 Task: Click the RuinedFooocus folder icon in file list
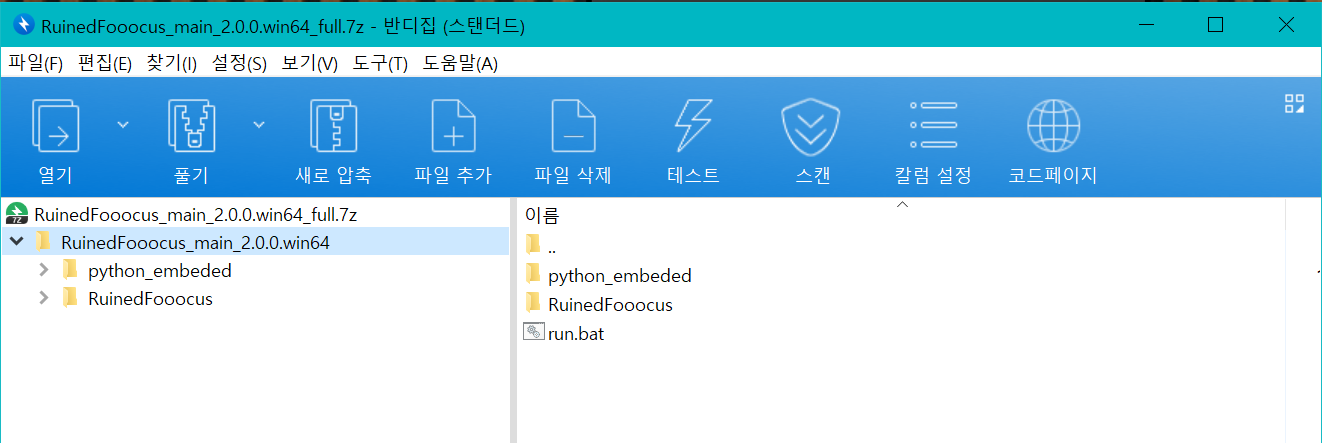tap(533, 304)
